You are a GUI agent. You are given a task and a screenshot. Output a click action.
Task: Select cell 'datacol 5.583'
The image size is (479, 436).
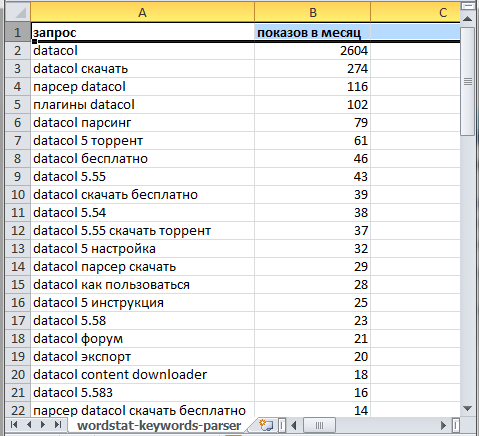142,393
